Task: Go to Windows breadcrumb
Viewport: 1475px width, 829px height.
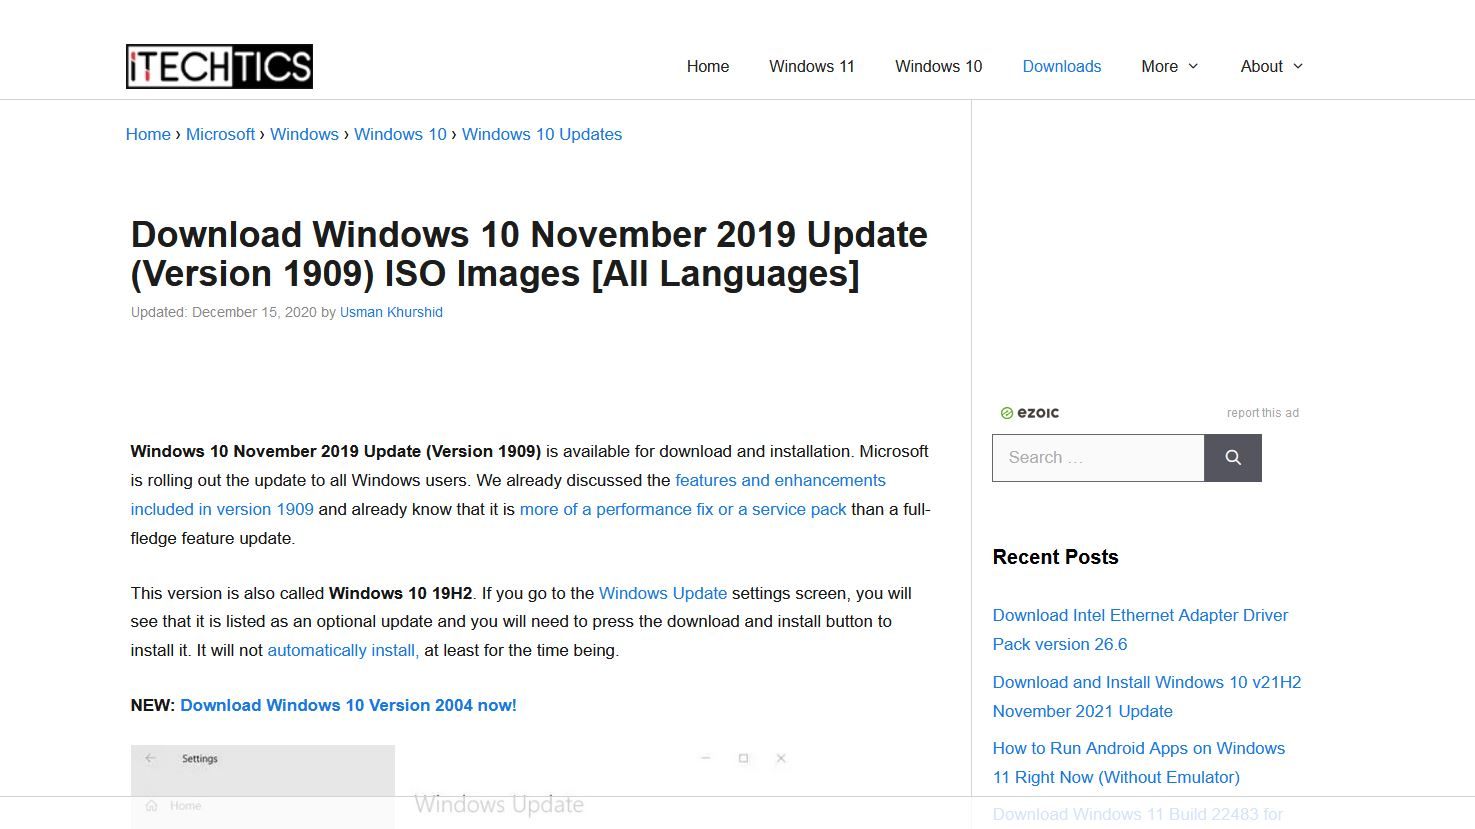Action: coord(304,134)
